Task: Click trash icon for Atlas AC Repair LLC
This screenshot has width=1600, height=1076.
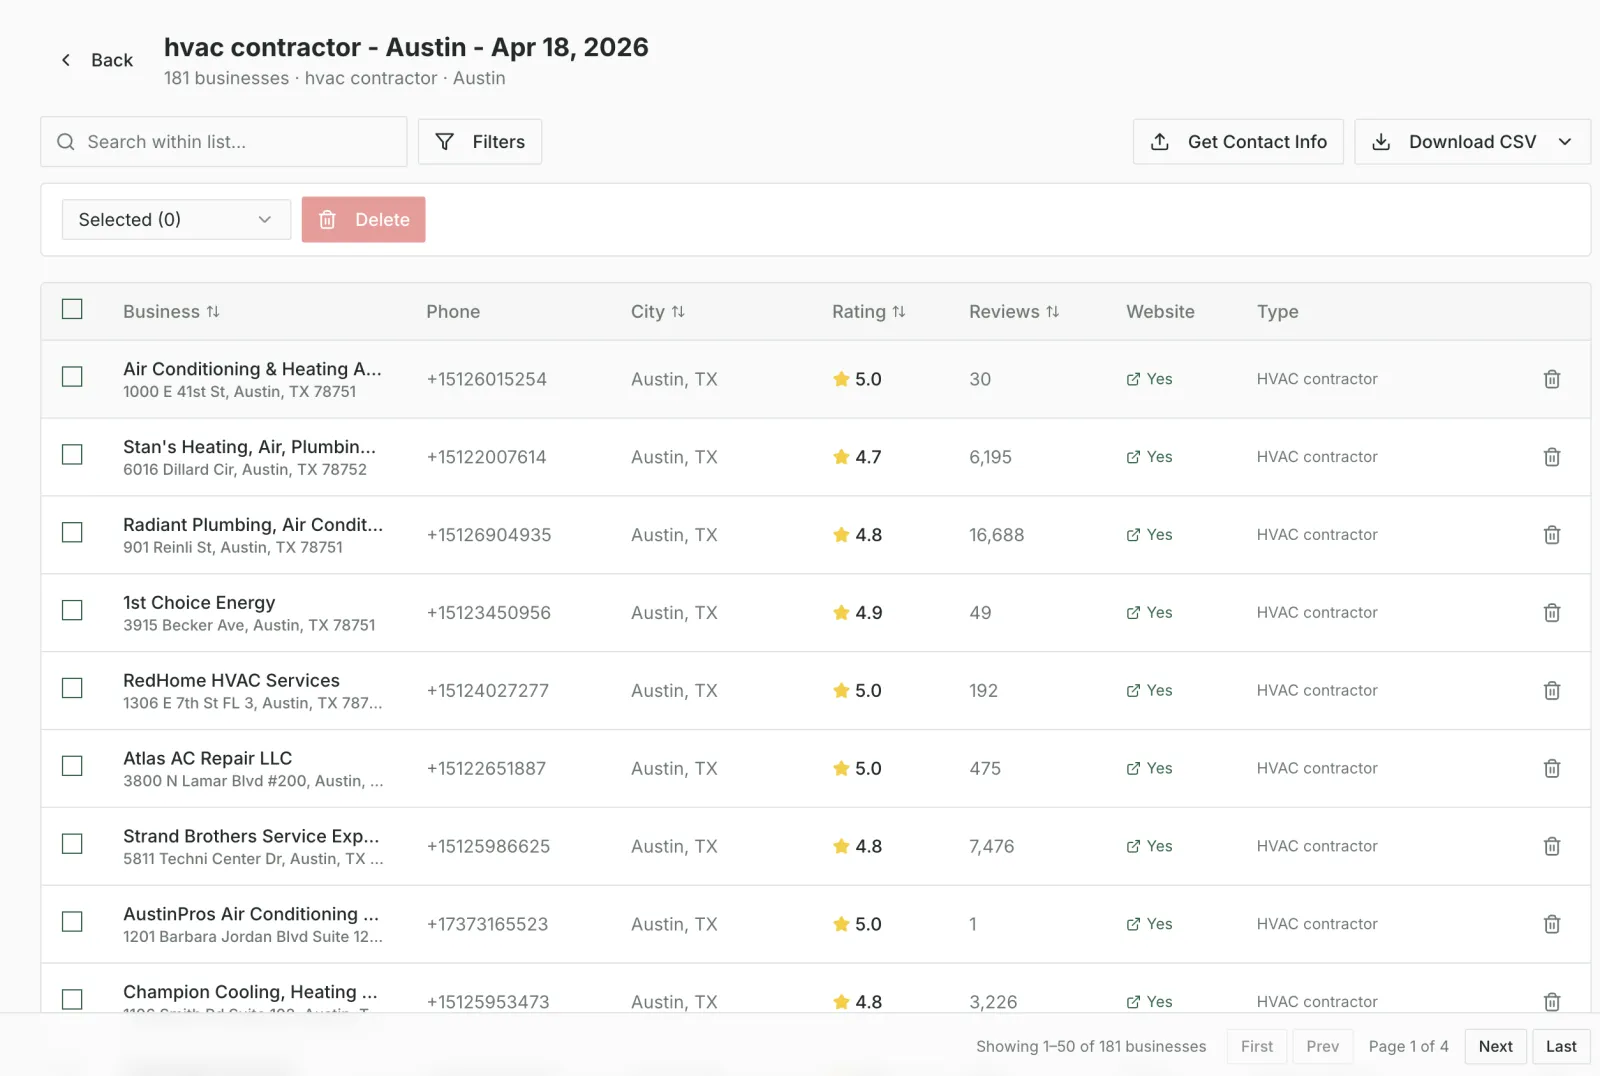Action: (1552, 769)
